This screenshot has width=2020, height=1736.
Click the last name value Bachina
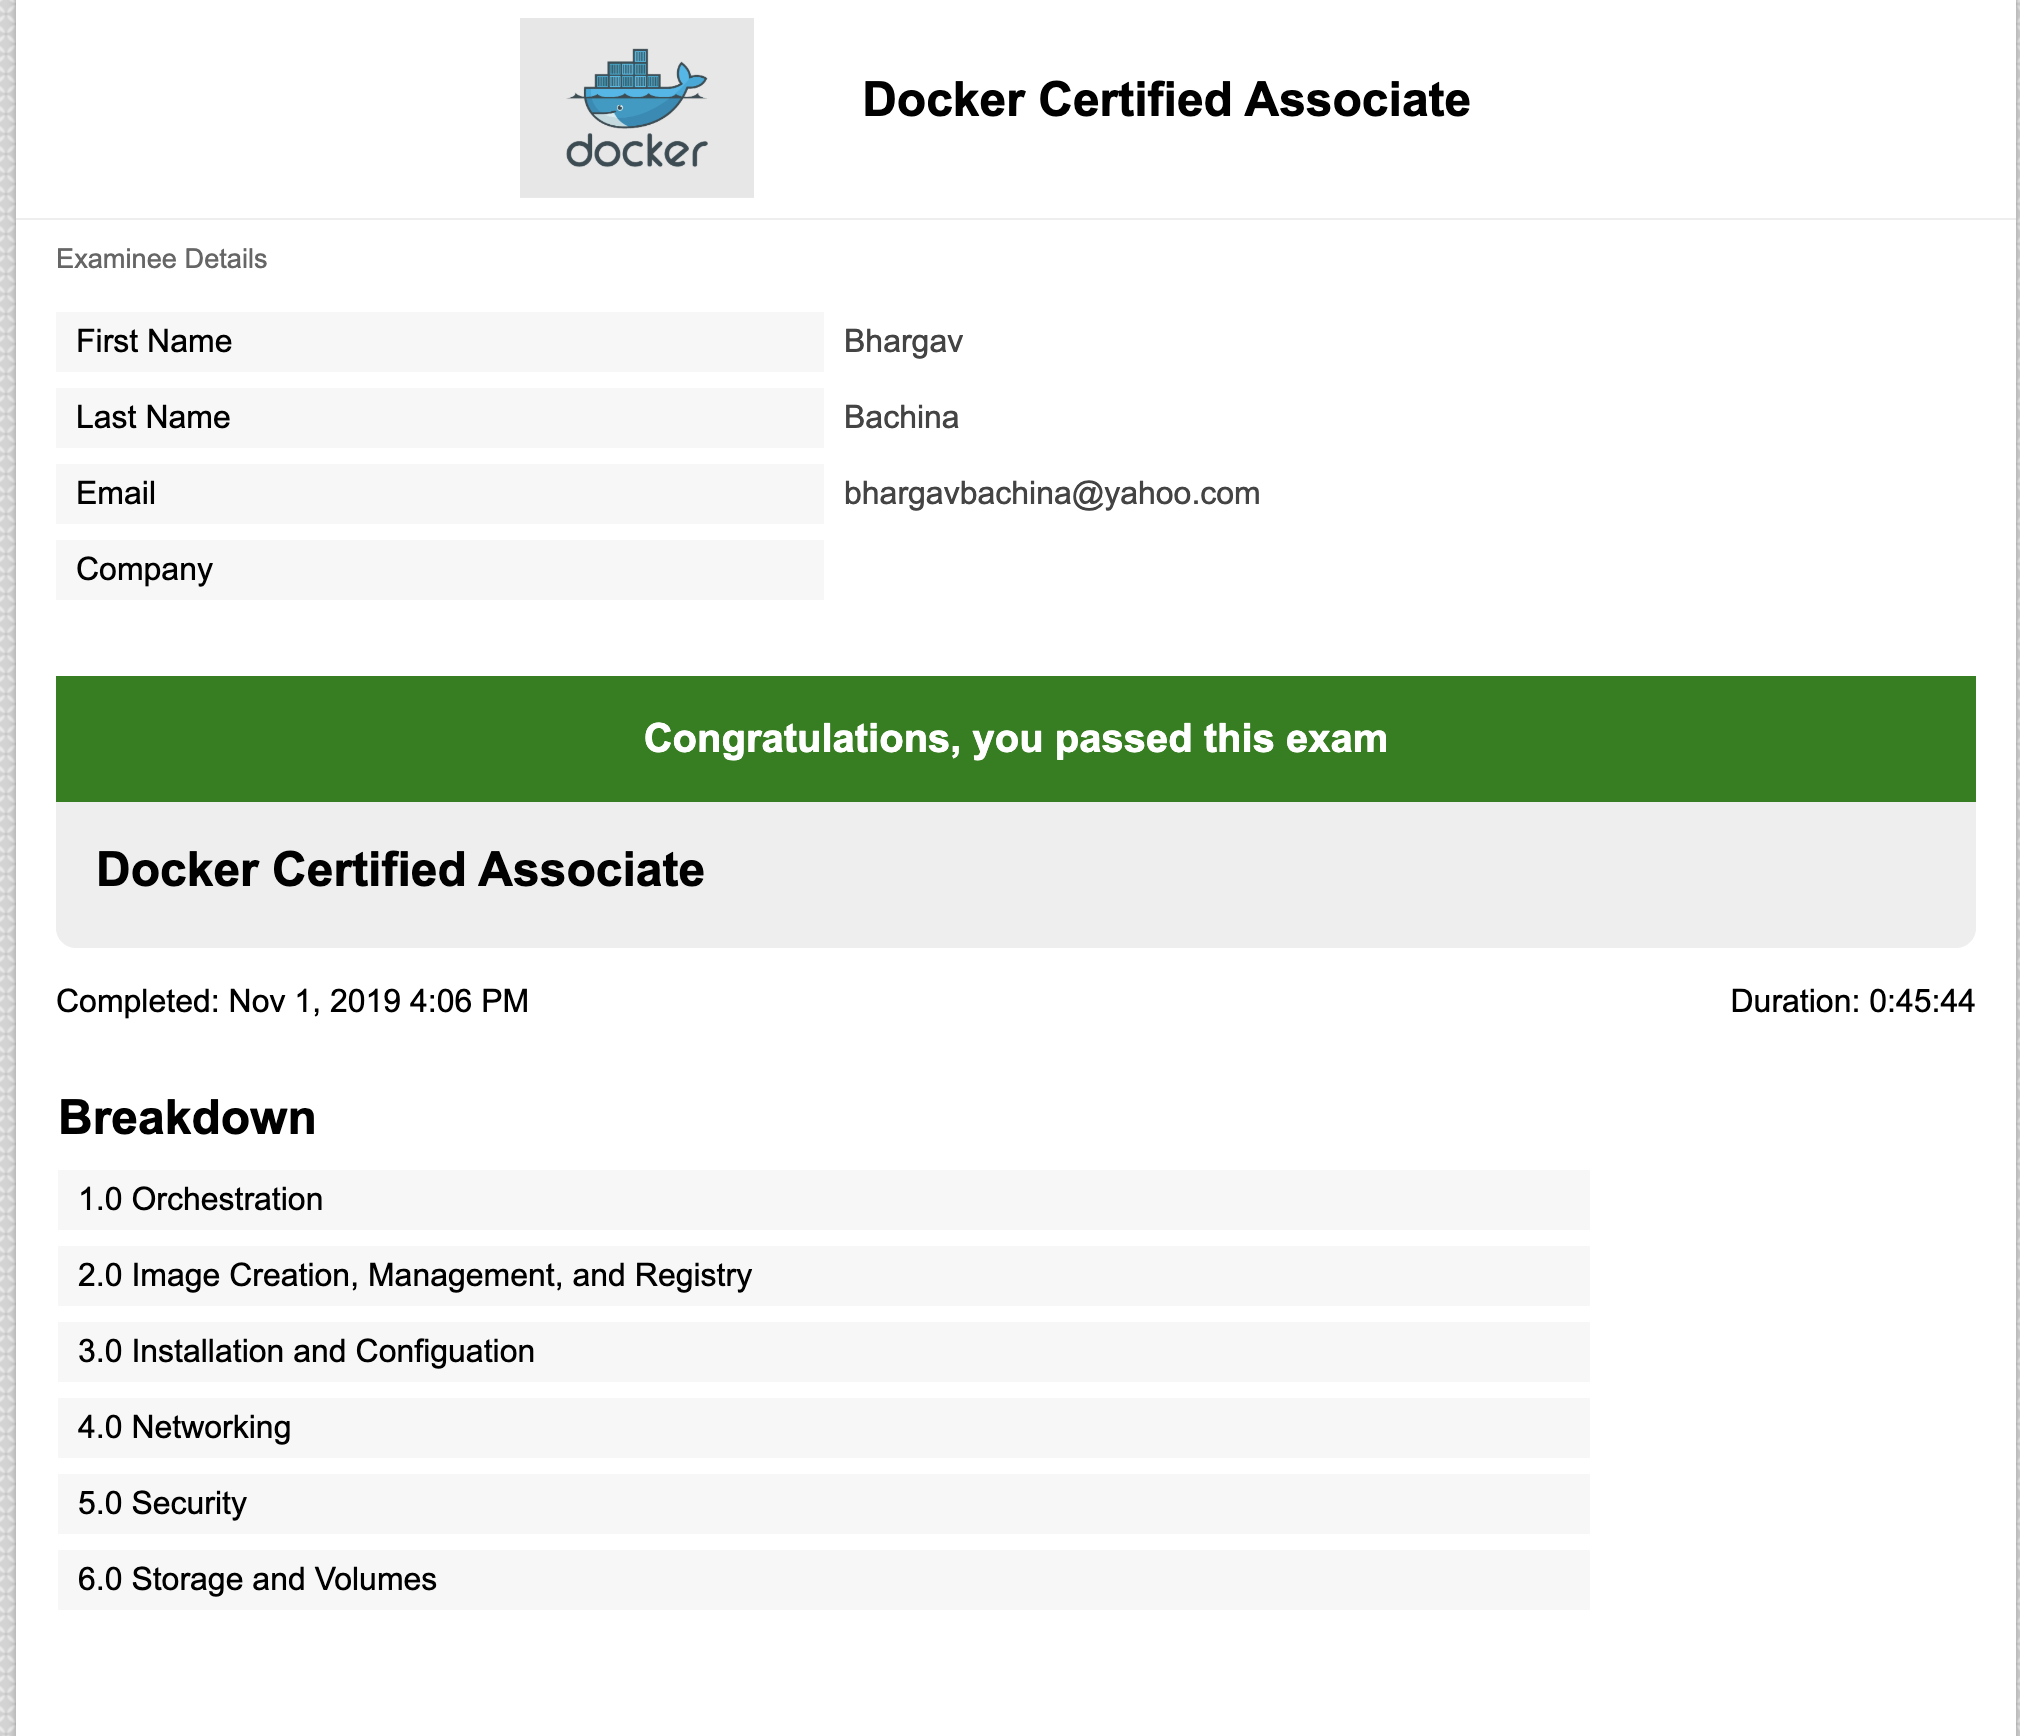900,418
